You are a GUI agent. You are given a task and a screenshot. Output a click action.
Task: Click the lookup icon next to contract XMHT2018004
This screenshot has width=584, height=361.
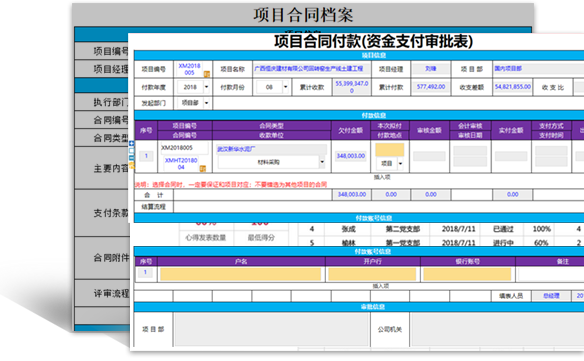[202, 169]
